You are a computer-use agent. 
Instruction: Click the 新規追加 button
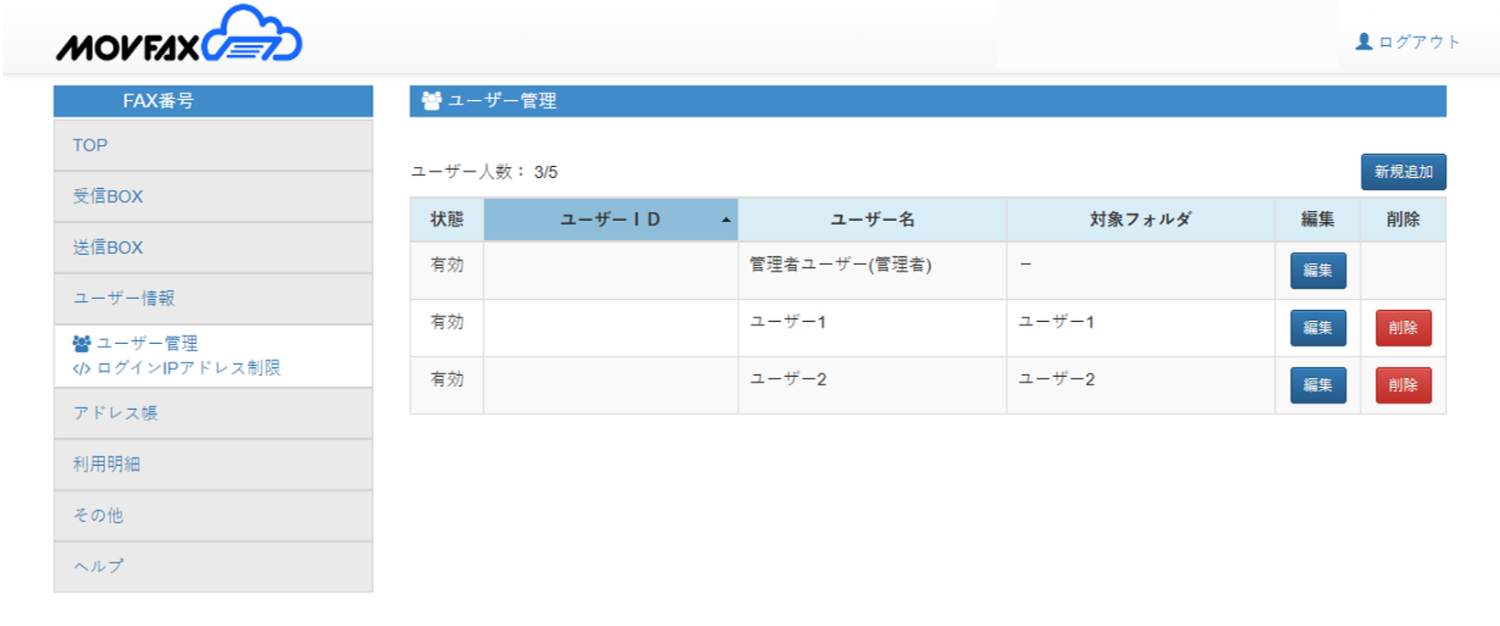pos(1403,172)
